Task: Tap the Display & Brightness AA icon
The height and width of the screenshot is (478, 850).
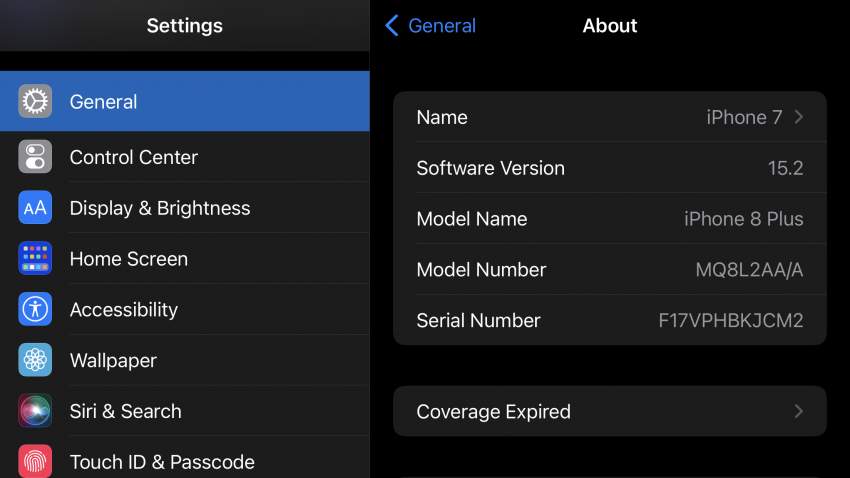Action: [x=35, y=208]
